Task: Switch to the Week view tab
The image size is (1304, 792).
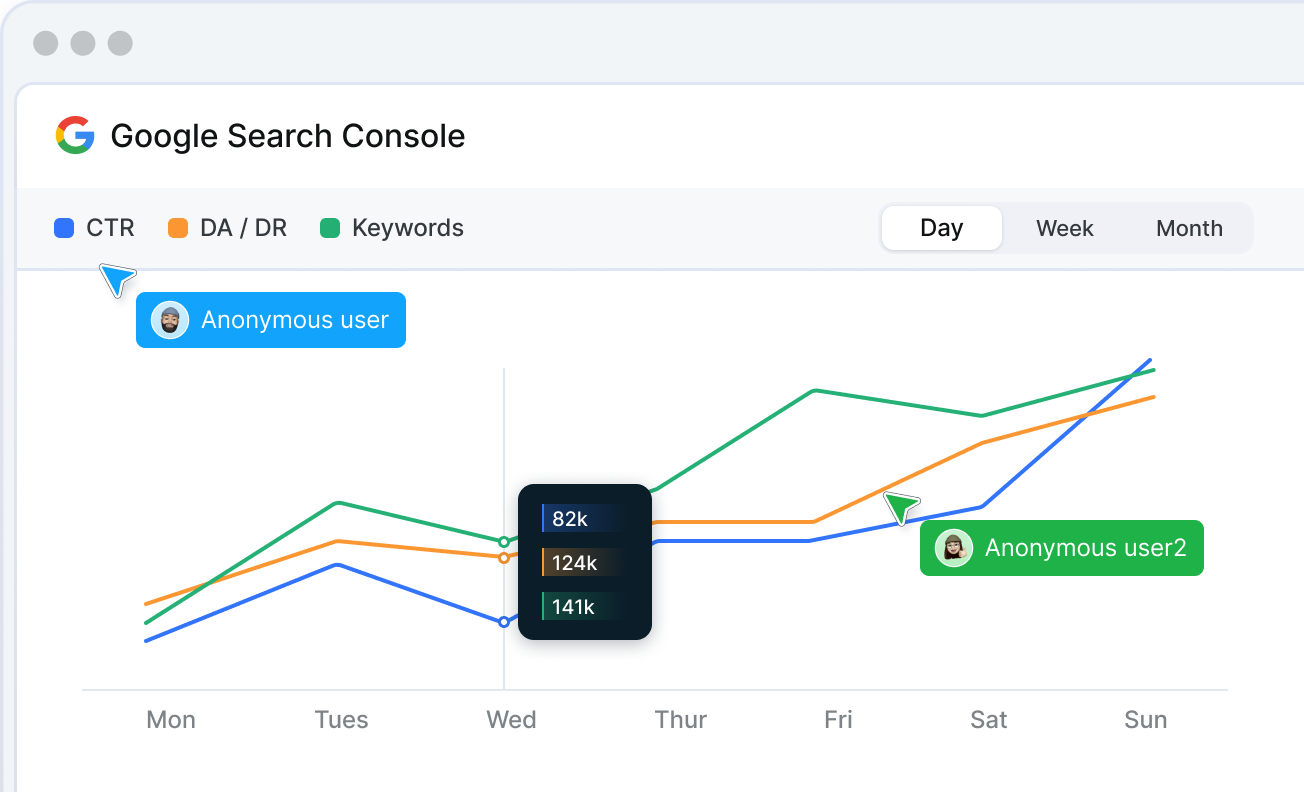Action: coord(1064,228)
